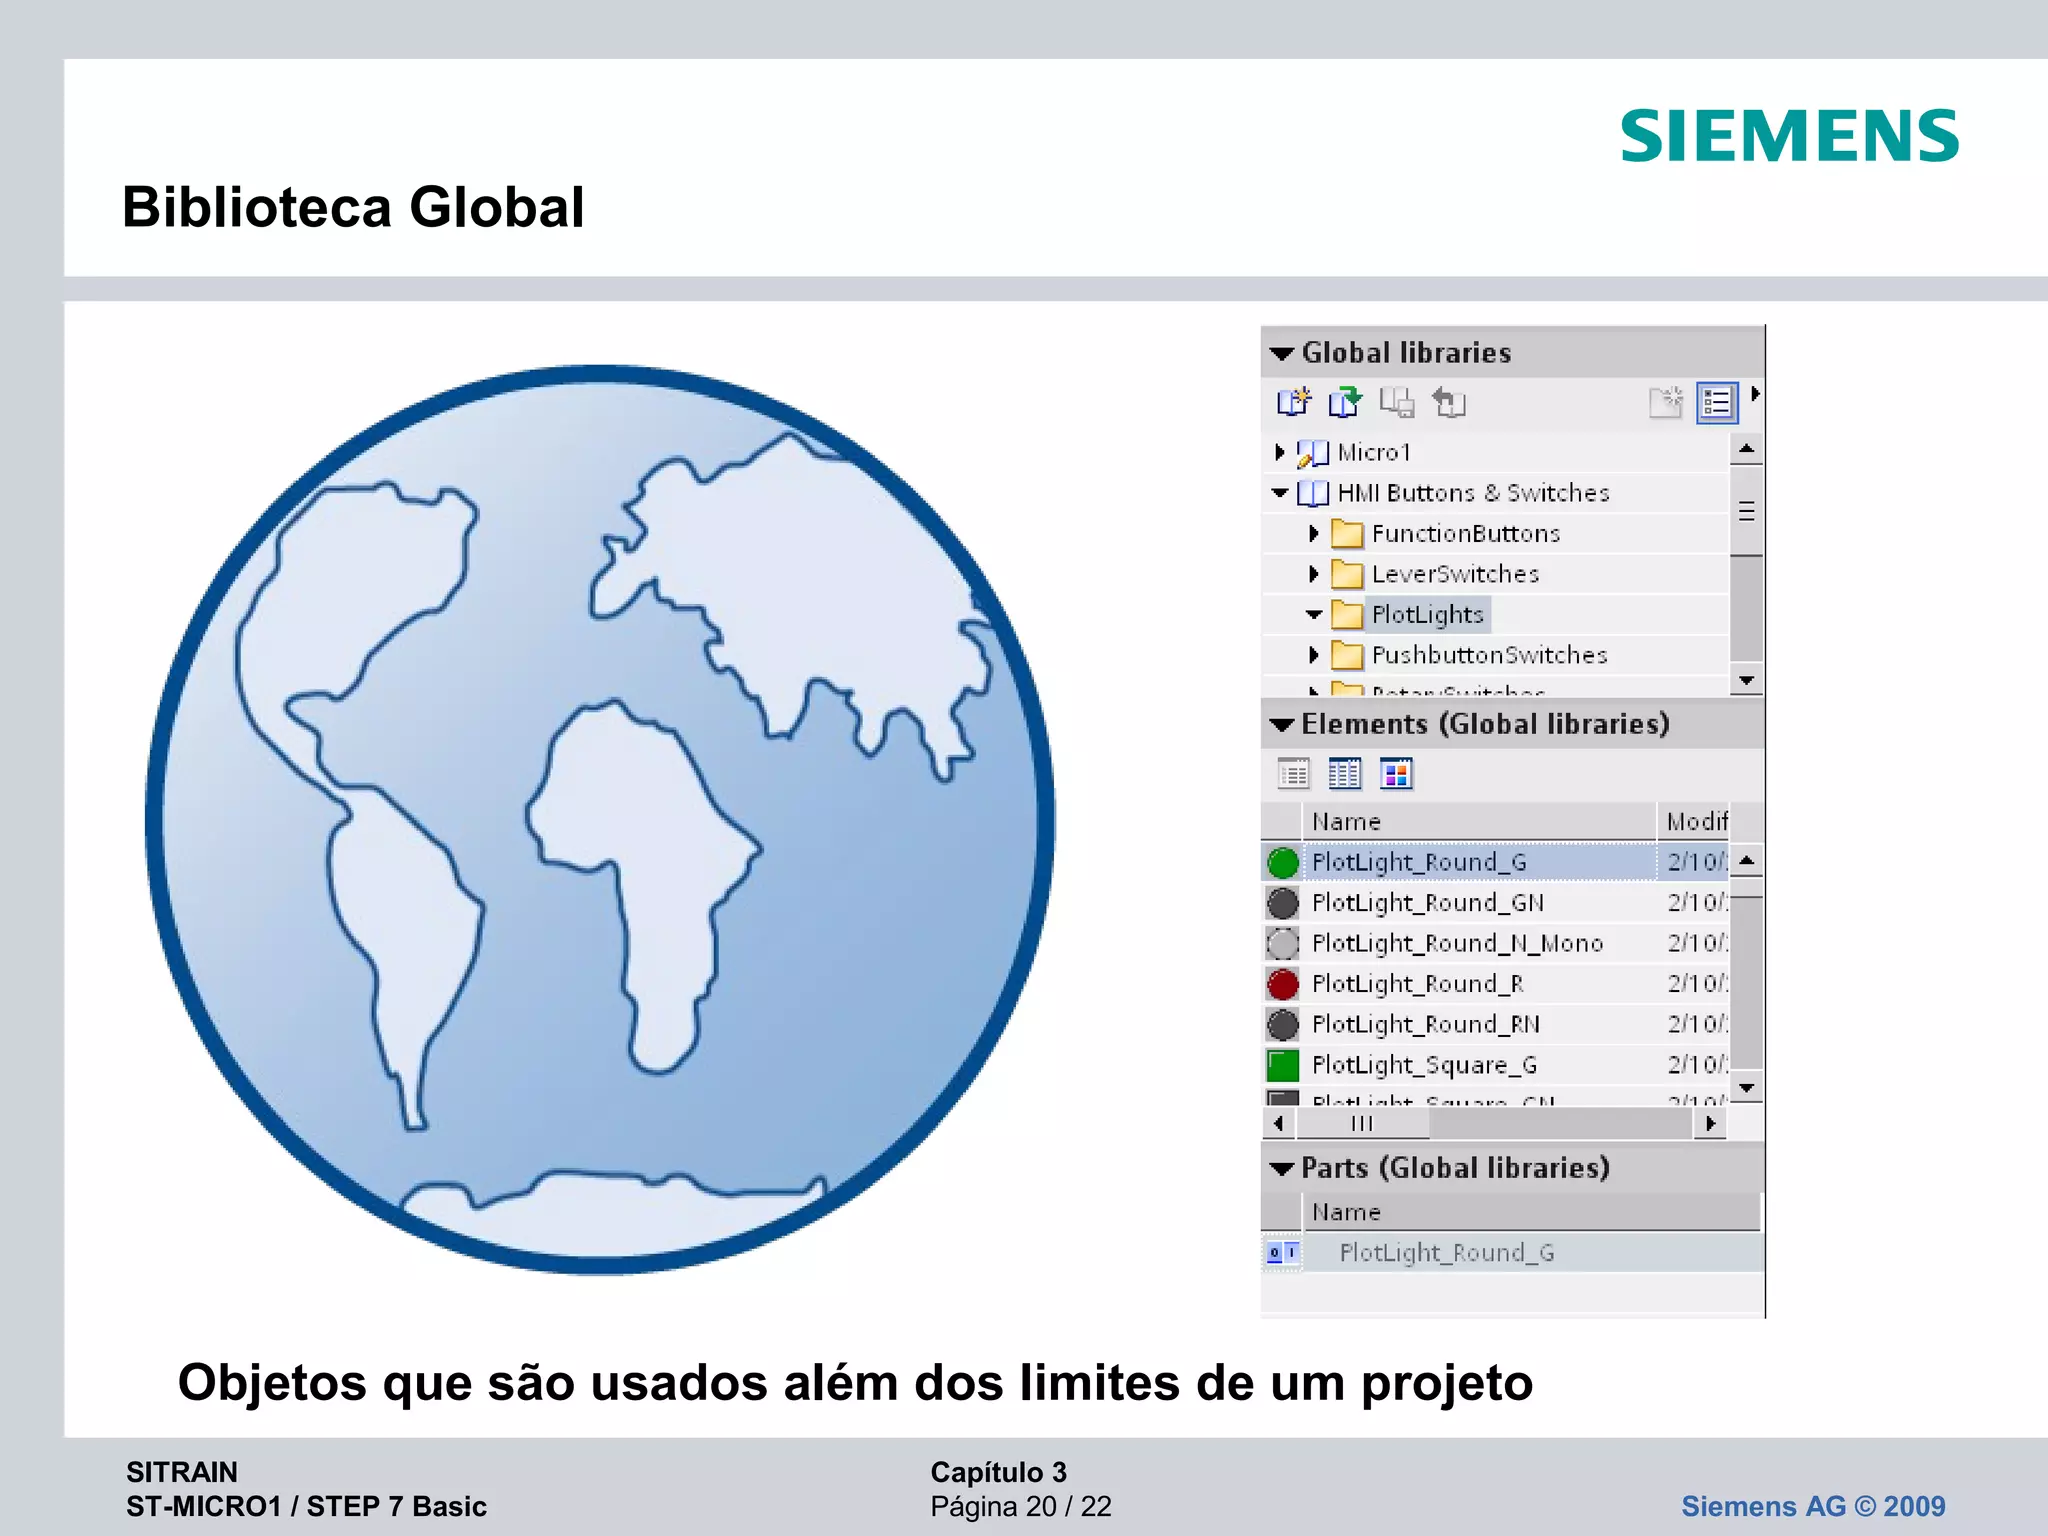Viewport: 2048px width, 1536px height.
Task: Select the Micro1 library
Action: point(1374,452)
